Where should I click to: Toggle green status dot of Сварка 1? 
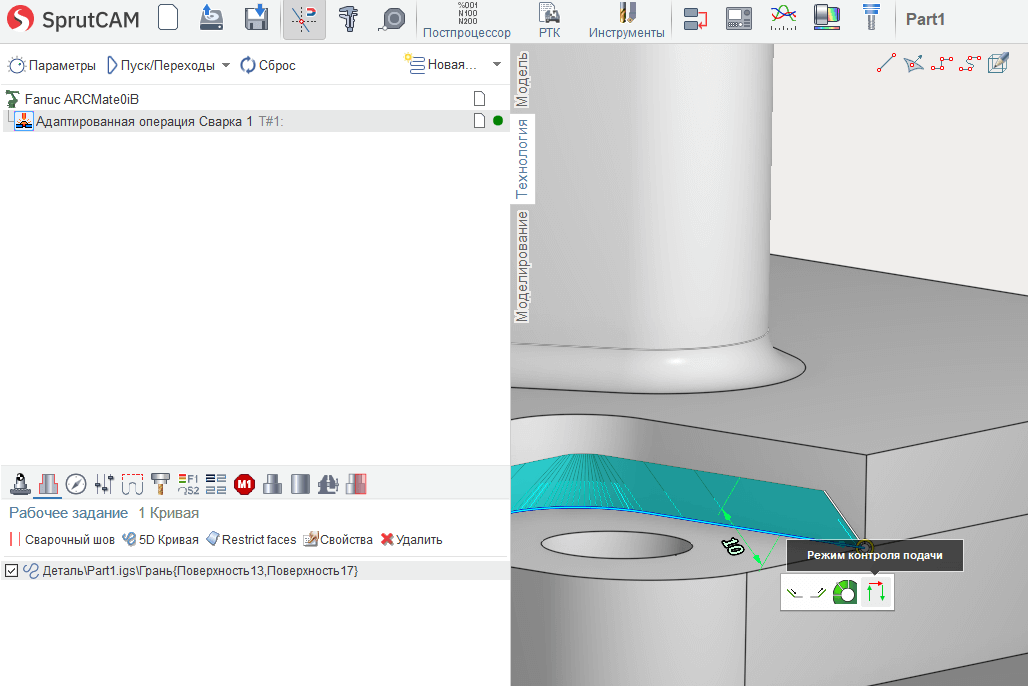click(498, 121)
